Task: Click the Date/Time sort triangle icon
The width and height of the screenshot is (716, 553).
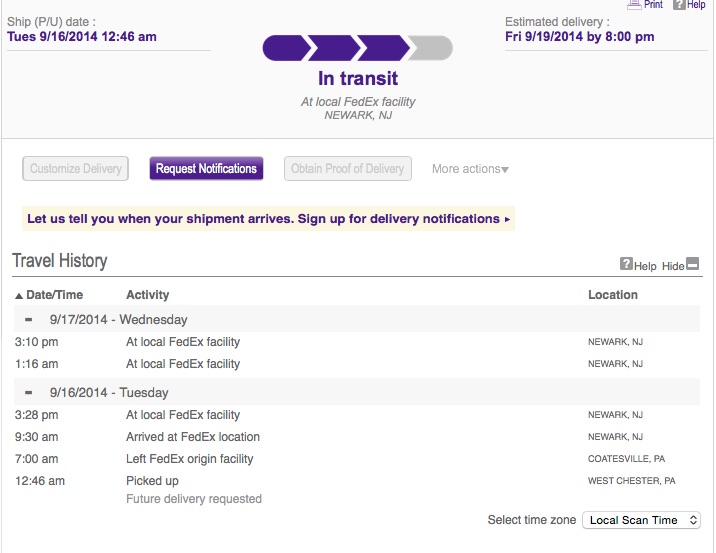Action: (x=19, y=295)
